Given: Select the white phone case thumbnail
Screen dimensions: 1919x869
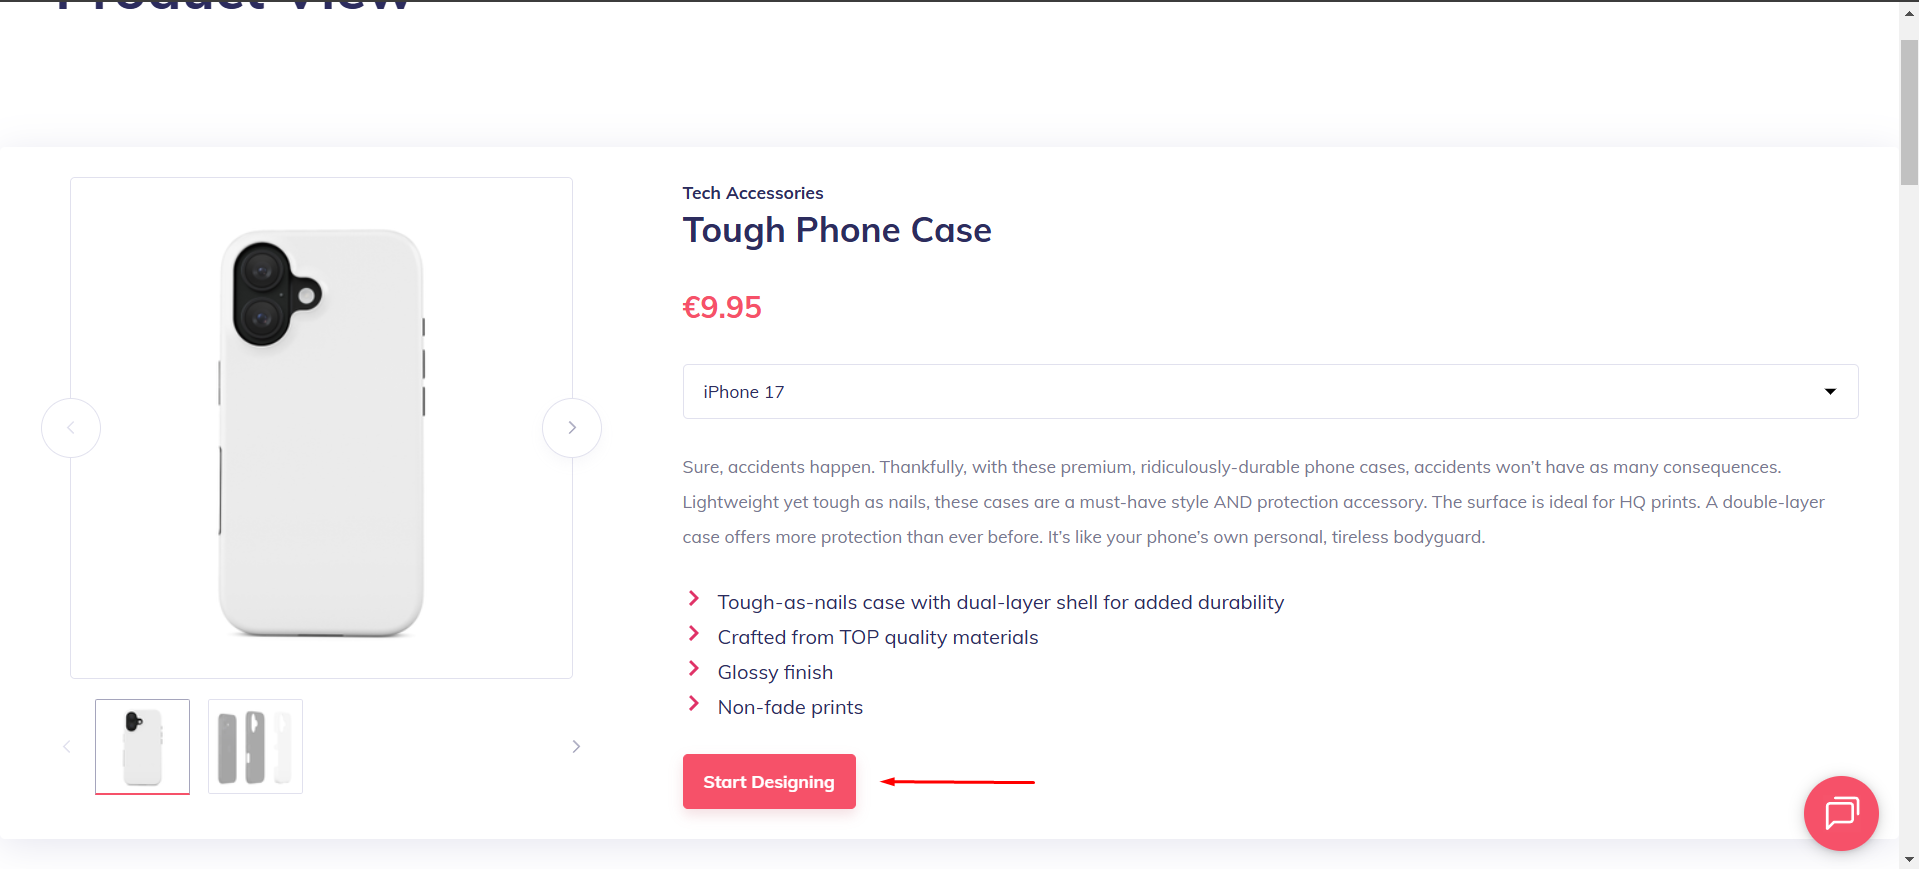Looking at the screenshot, I should (142, 747).
